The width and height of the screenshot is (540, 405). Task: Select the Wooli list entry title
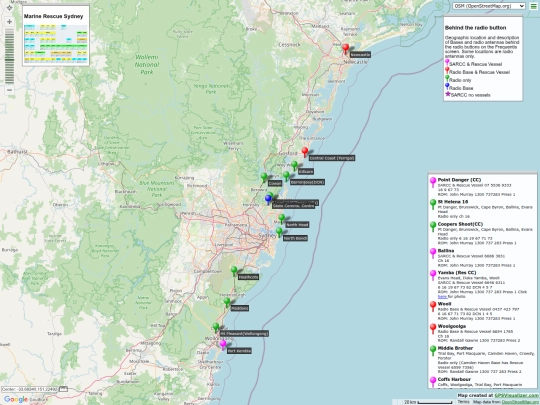[444, 304]
